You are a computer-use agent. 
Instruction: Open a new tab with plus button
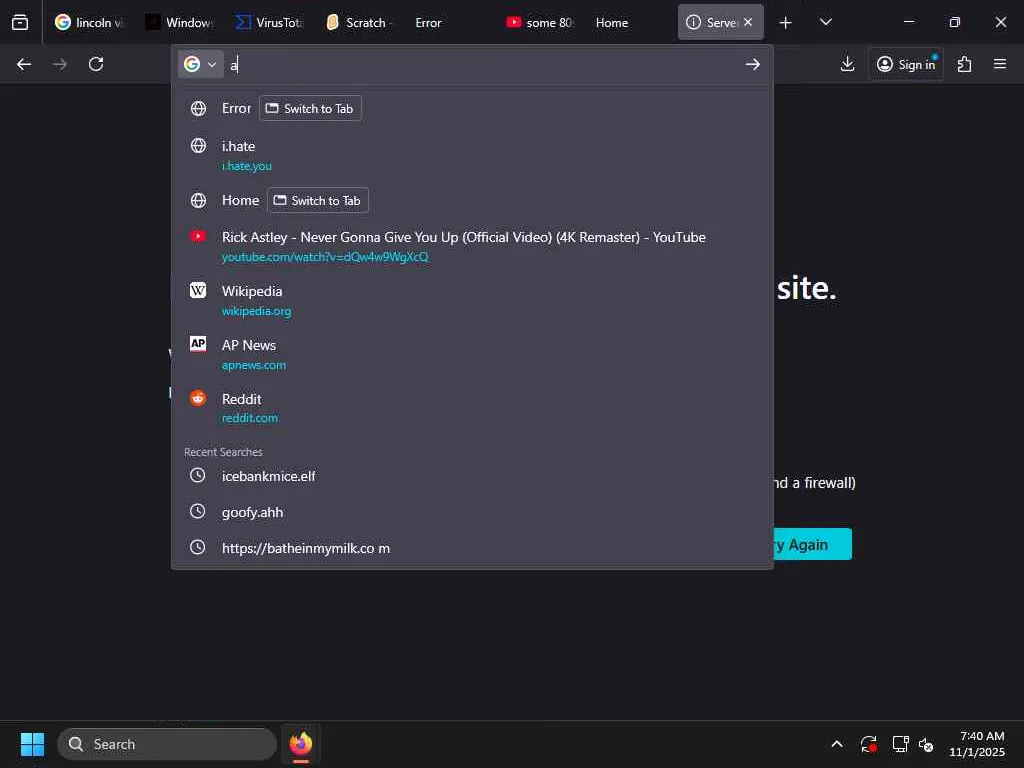click(786, 23)
